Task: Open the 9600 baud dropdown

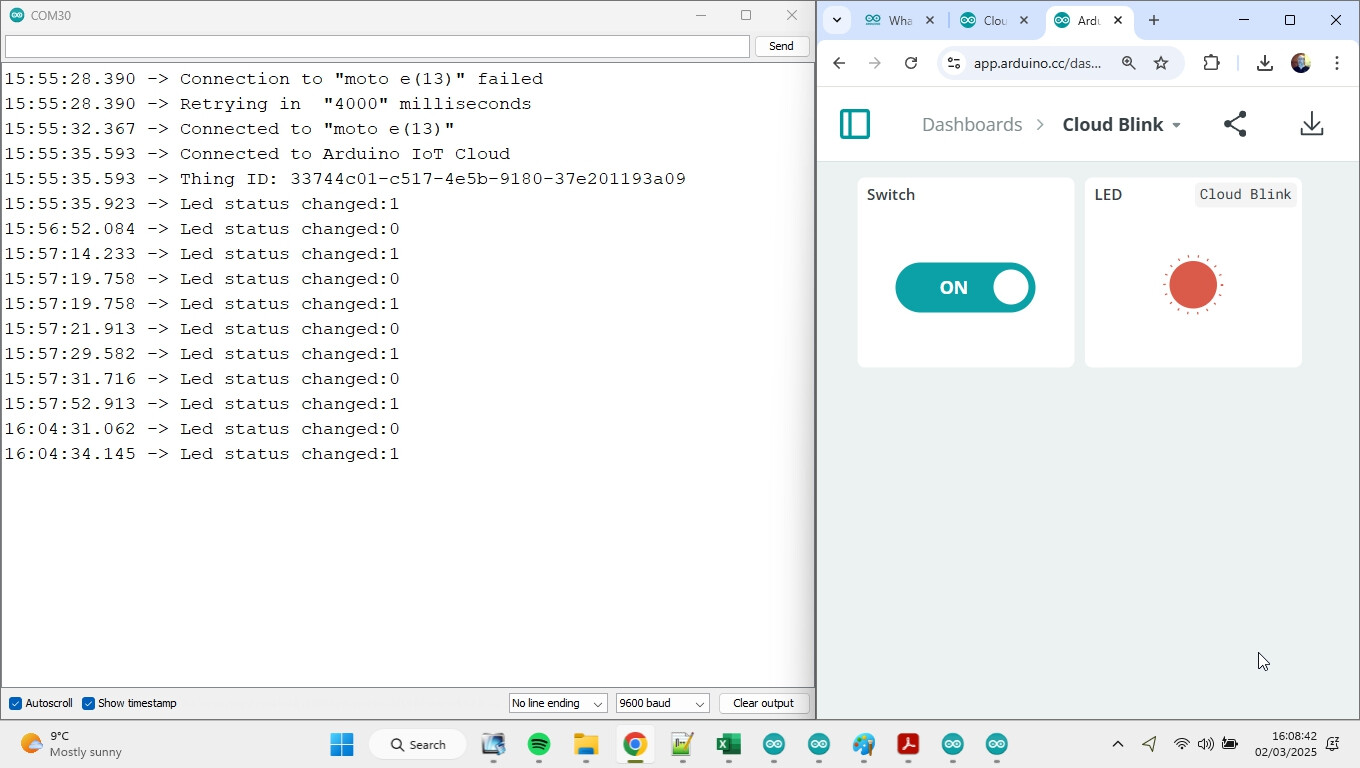Action: 662,703
